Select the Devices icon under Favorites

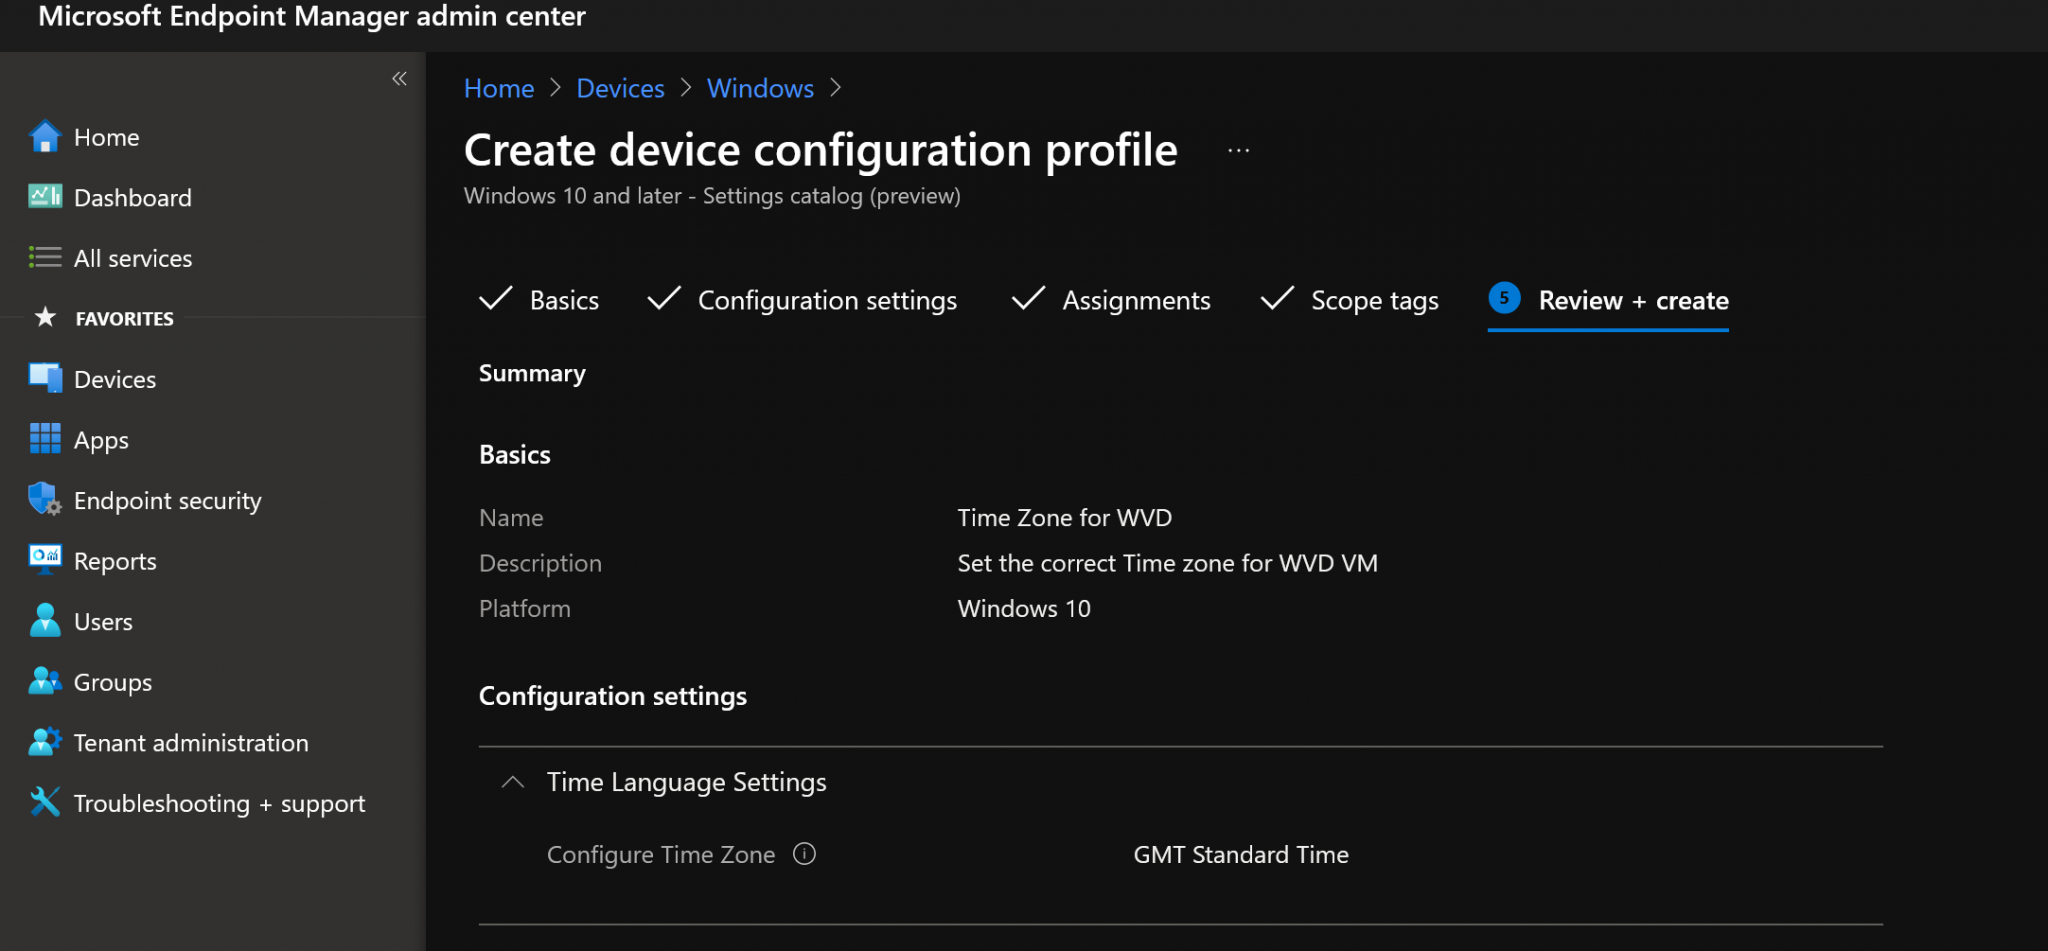(44, 378)
